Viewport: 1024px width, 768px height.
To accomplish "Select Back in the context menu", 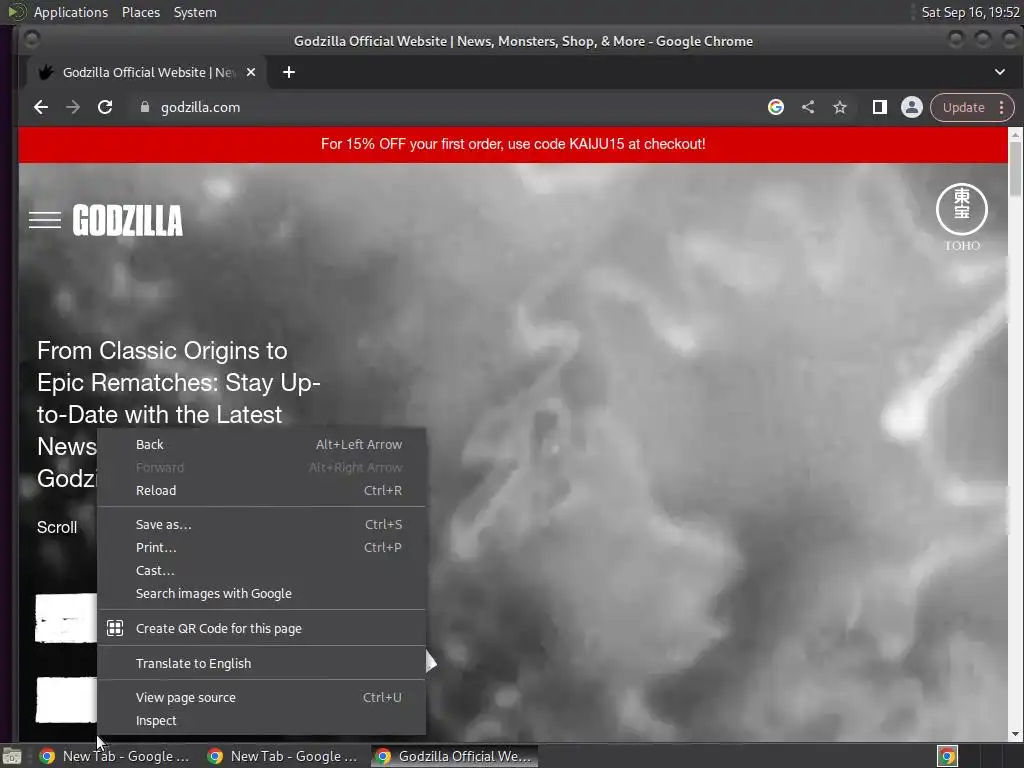I will 261,445.
